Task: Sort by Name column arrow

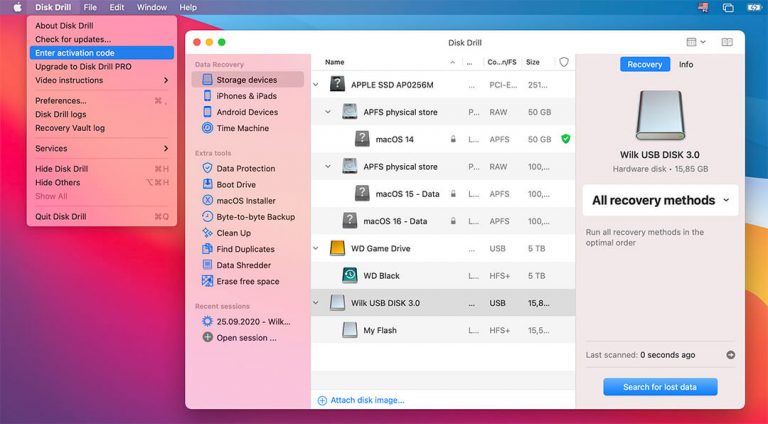Action: point(453,63)
